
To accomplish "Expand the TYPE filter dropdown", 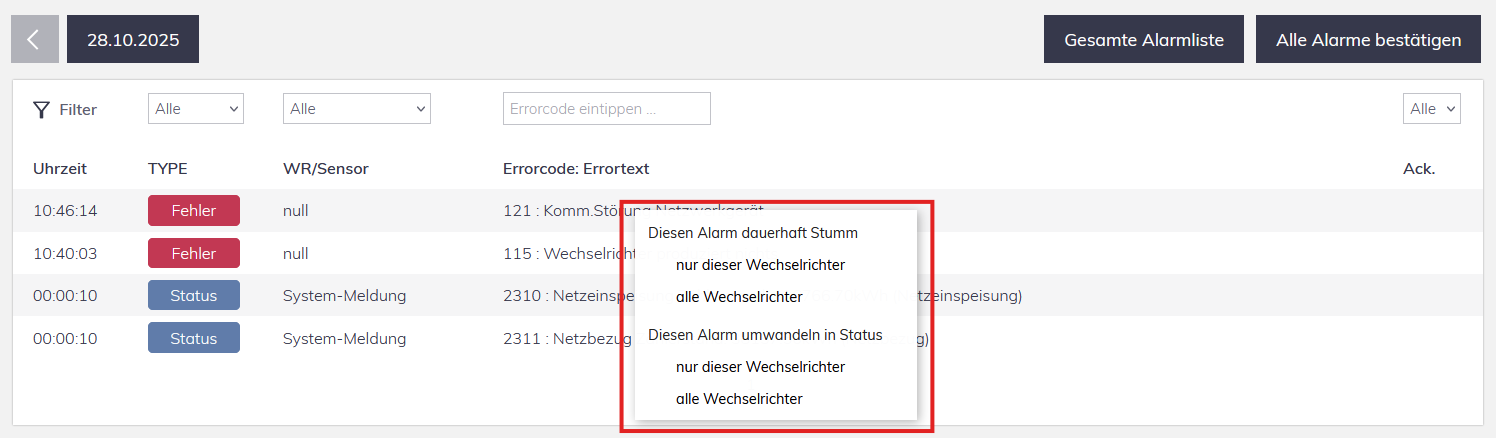I will [x=195, y=109].
